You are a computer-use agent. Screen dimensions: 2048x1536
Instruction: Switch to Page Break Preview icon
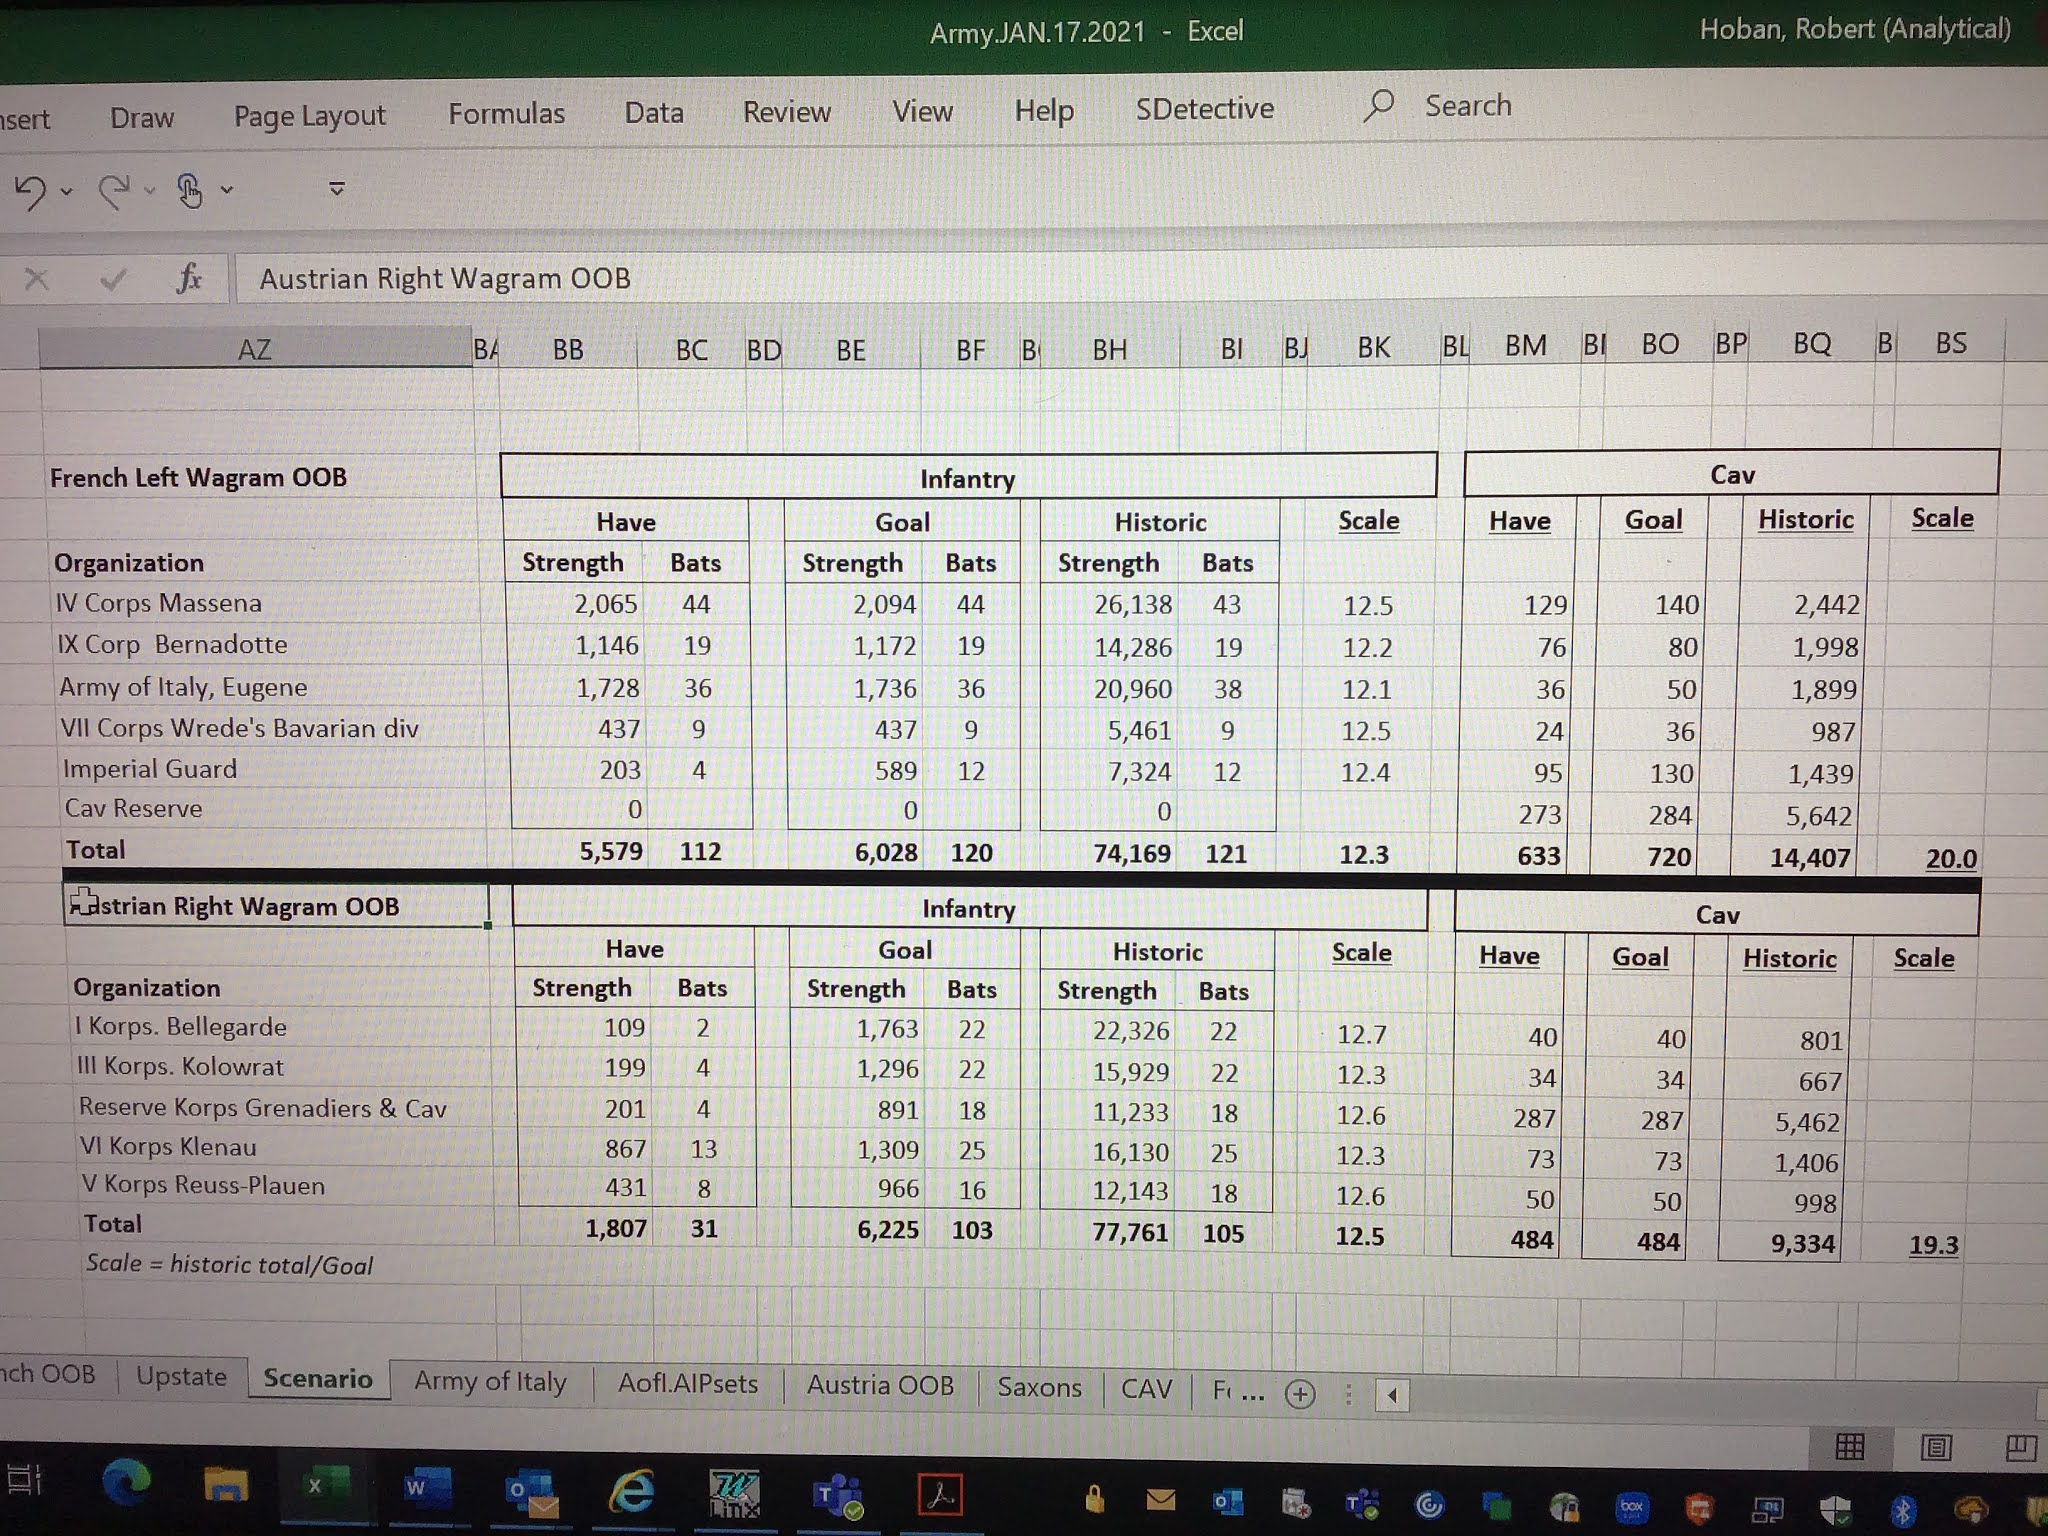click(2021, 1447)
